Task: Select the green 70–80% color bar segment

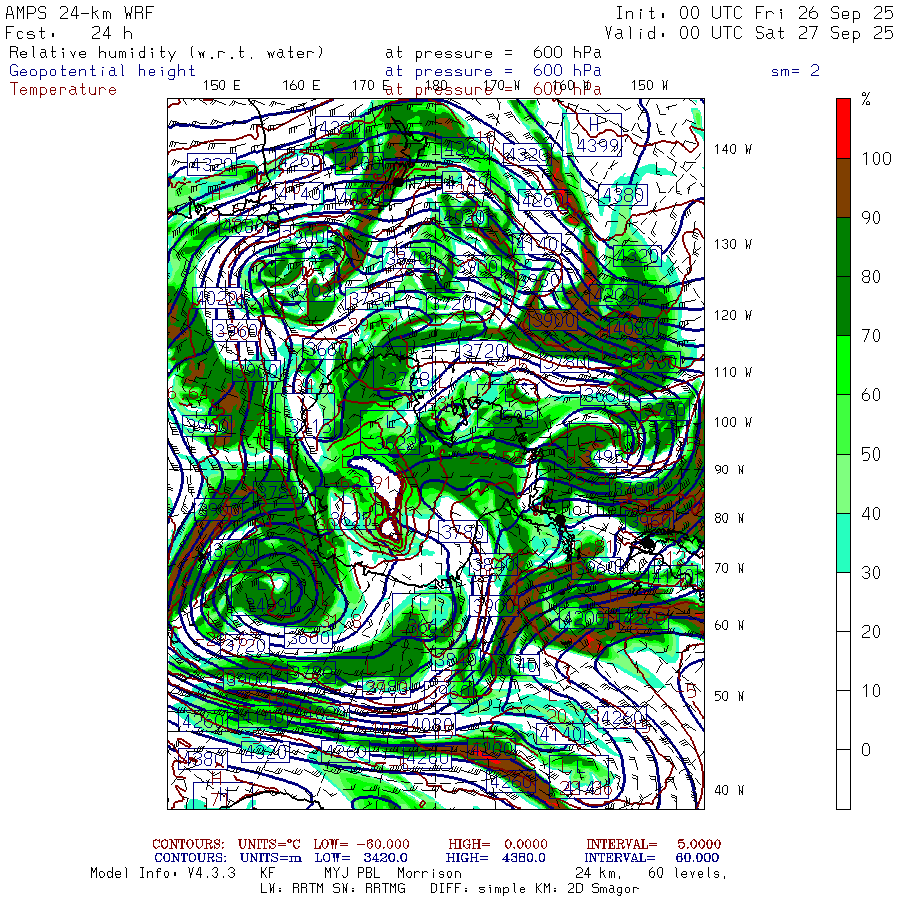Action: coord(843,306)
